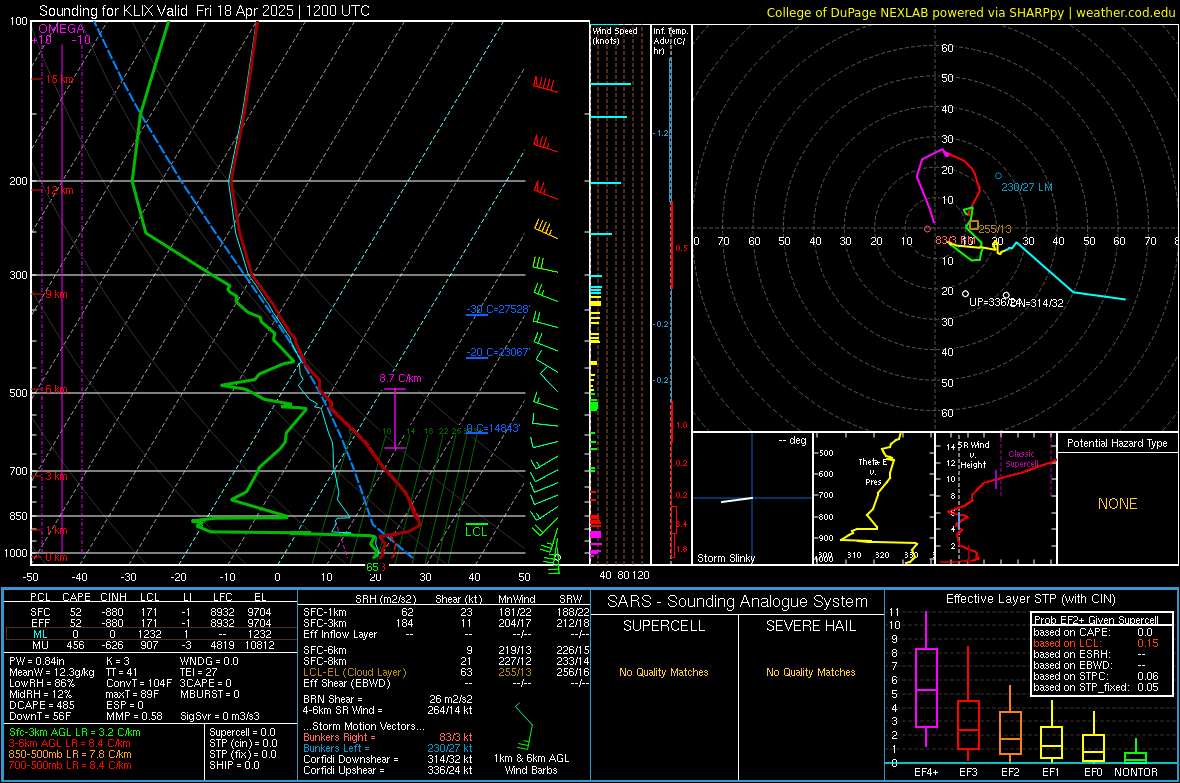Image resolution: width=1180 pixels, height=783 pixels.
Task: Click the SigSvr = 0 m3/s3 value
Action: pyautogui.click(x=219, y=716)
